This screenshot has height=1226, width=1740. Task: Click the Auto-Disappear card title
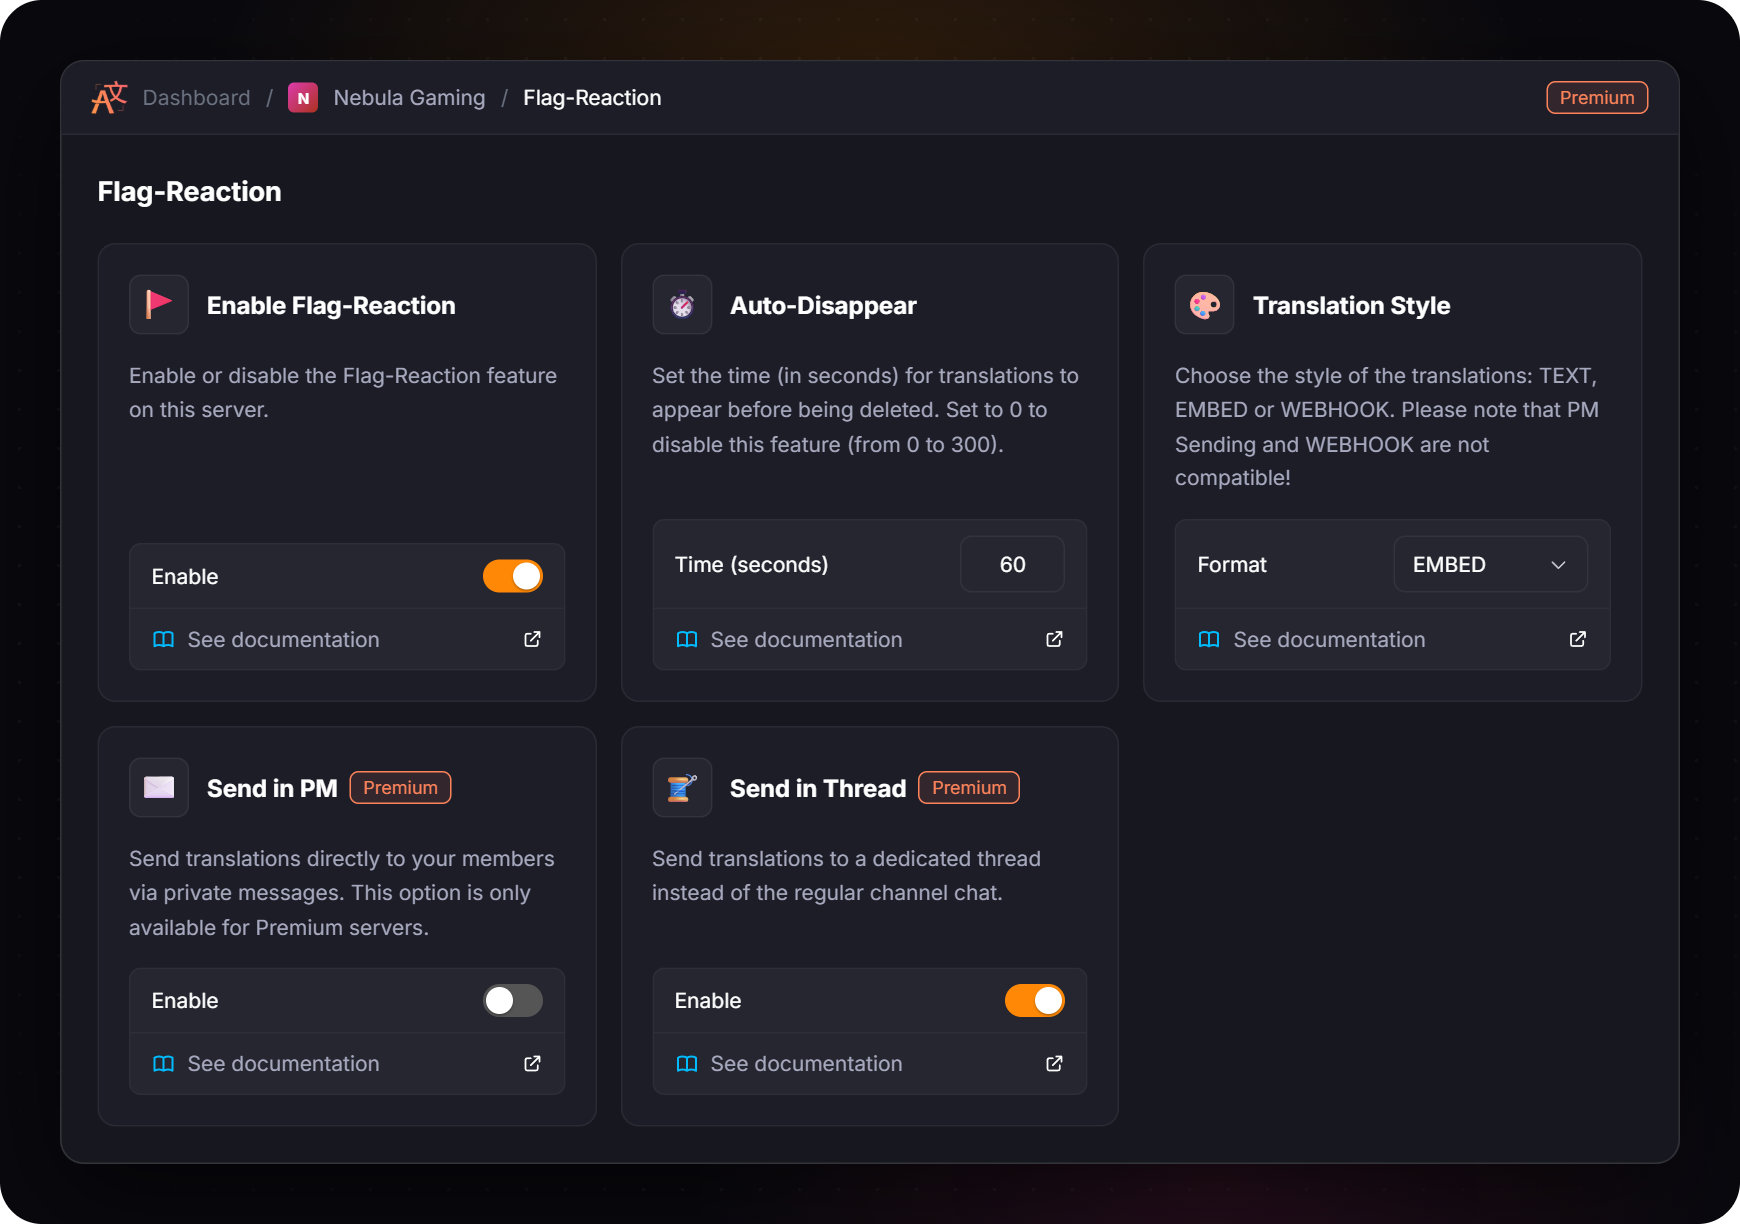point(823,305)
